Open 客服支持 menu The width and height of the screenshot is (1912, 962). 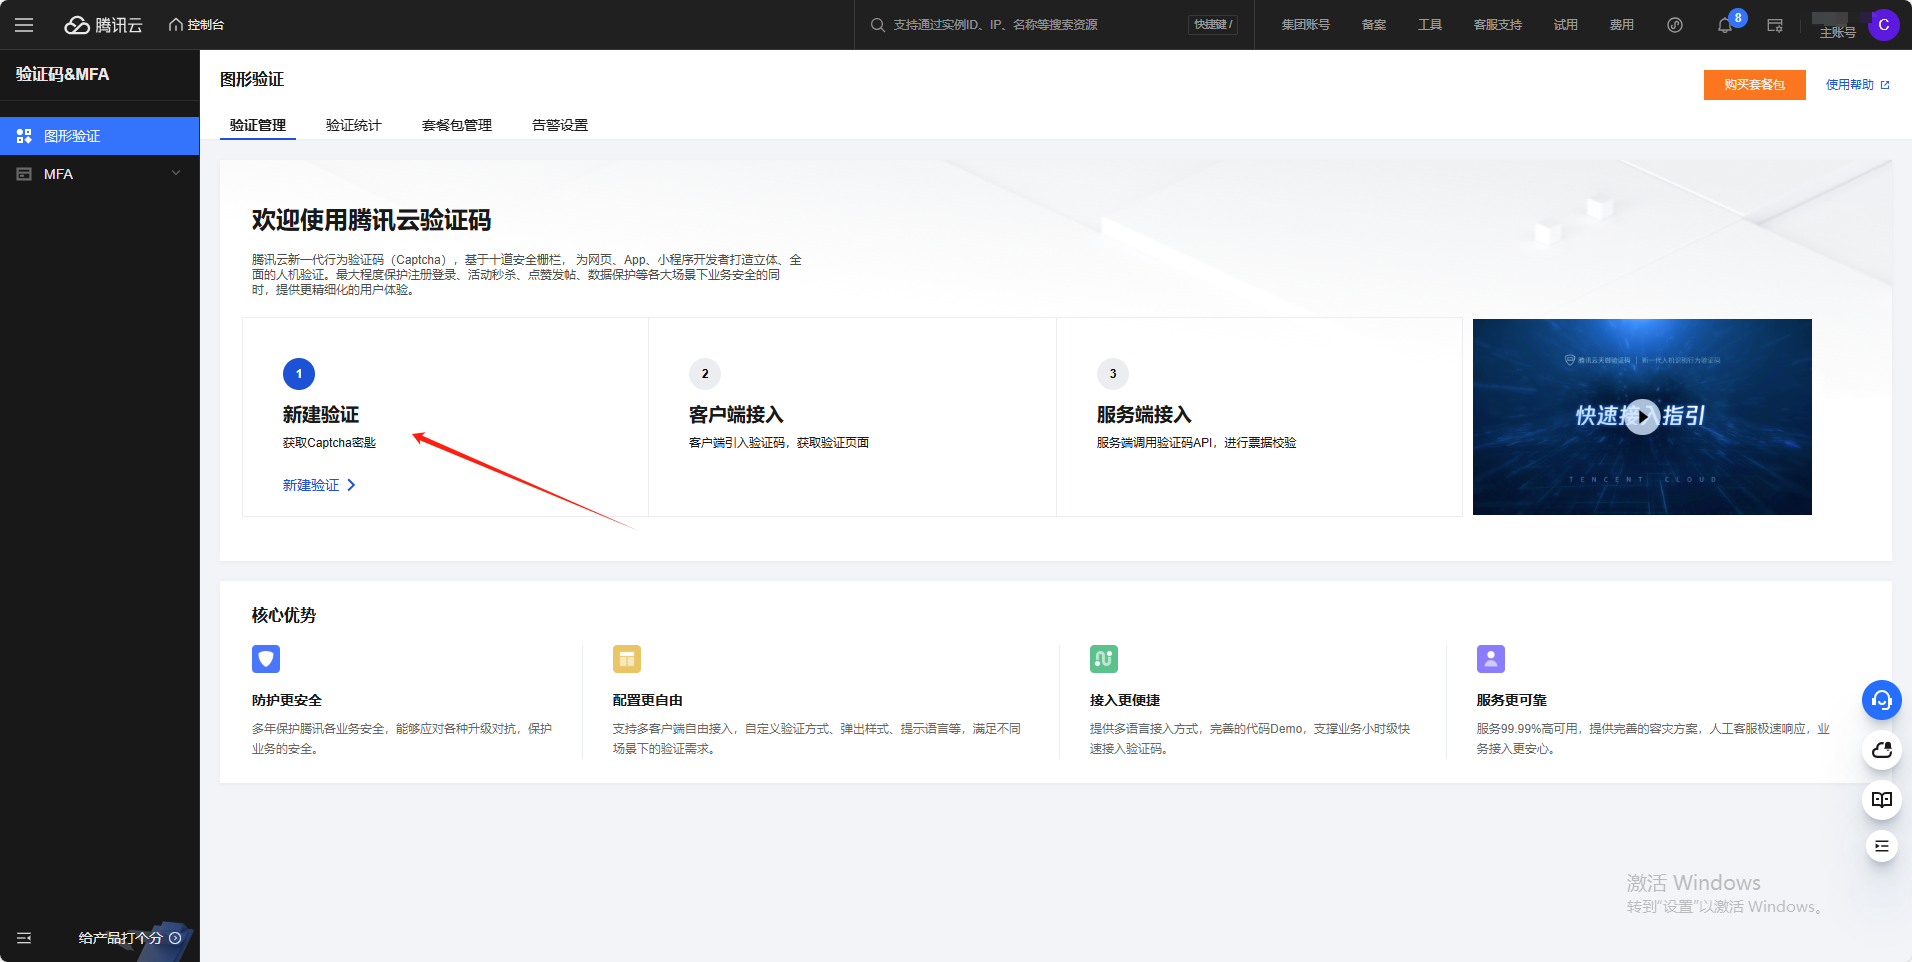[1498, 25]
